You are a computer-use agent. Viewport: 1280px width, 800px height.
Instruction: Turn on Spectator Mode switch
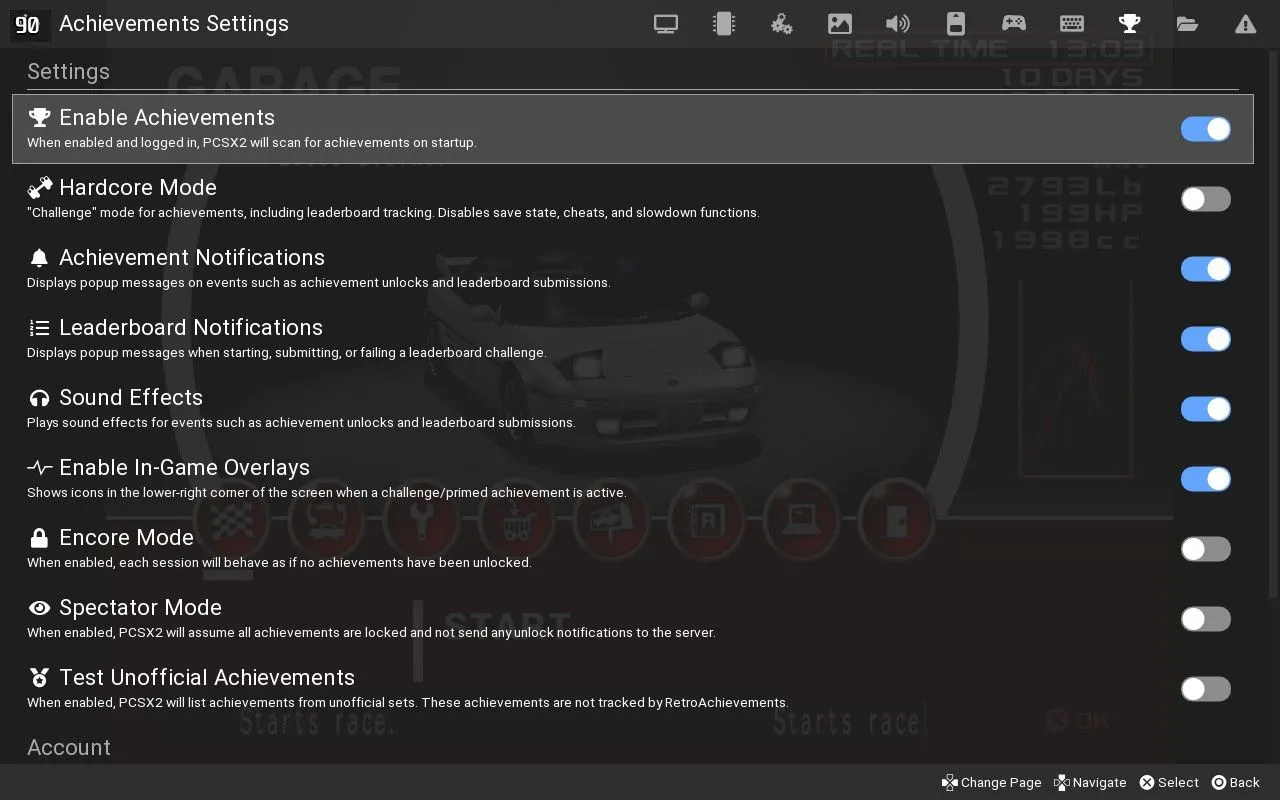pyautogui.click(x=1206, y=619)
